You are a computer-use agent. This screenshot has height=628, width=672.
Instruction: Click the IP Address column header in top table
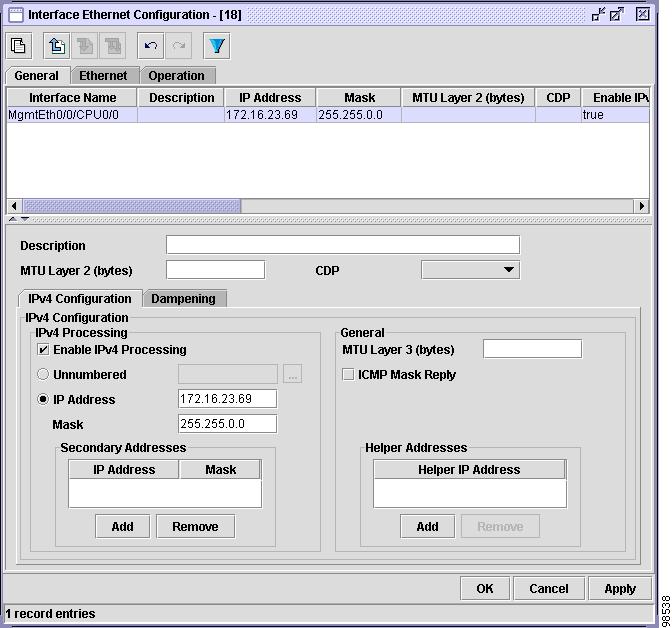tap(270, 98)
